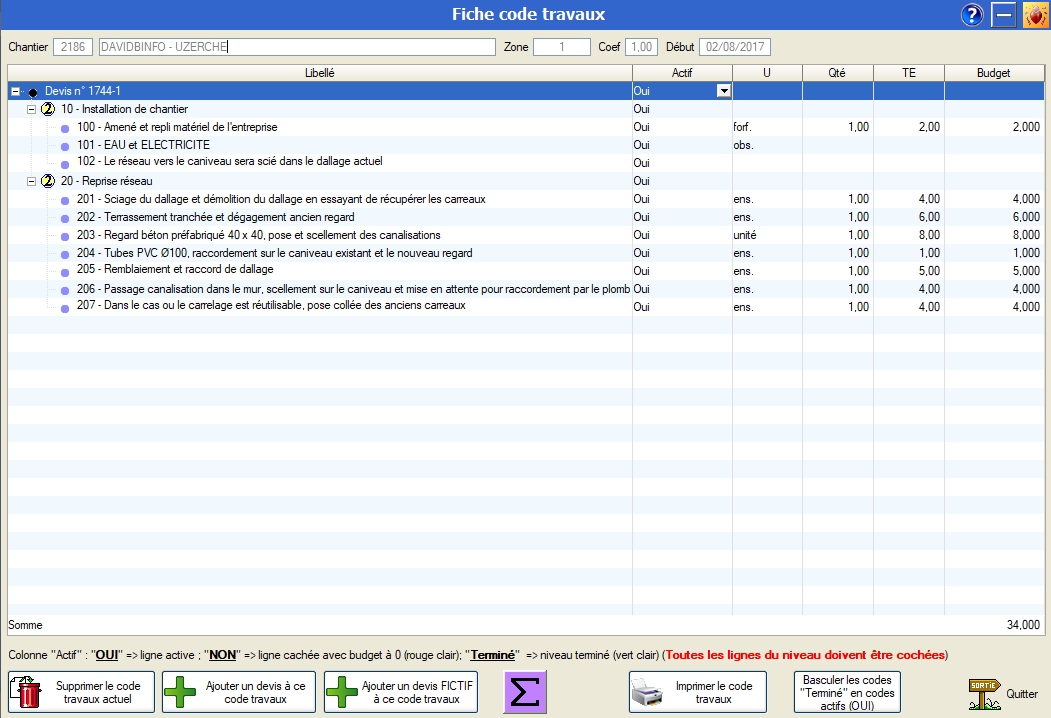This screenshot has height=718, width=1051.
Task: Click the Chantier name field DAVIDBINFO - UZERCHE
Action: 296,47
